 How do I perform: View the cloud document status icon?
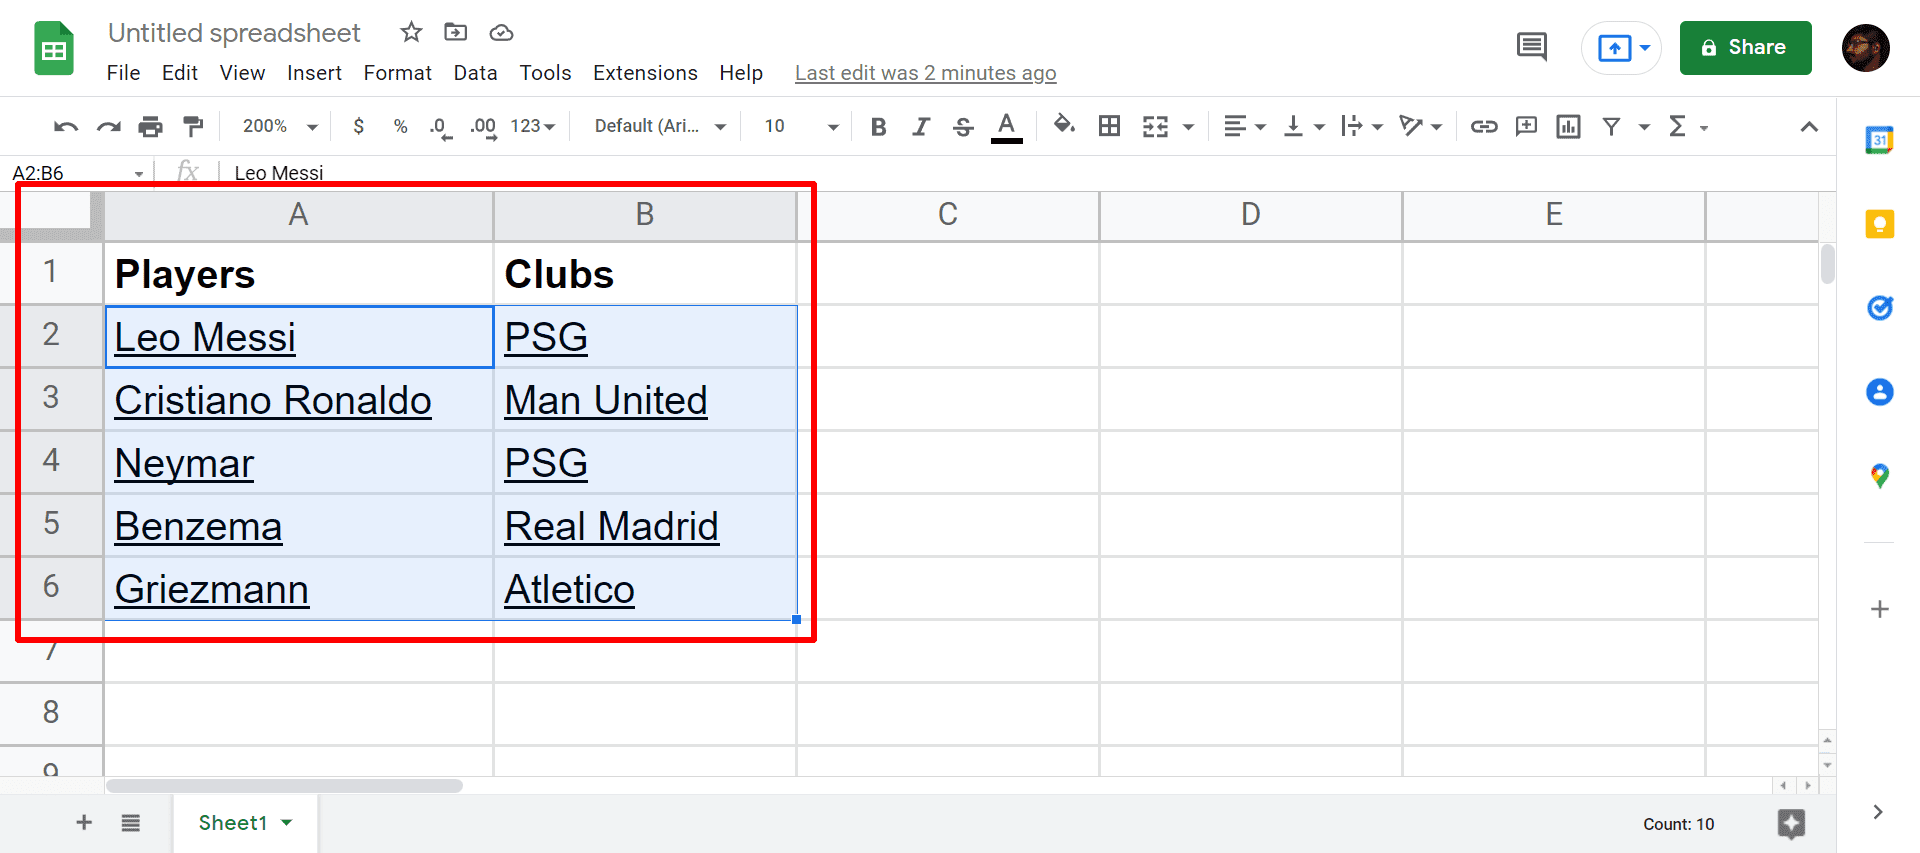click(x=501, y=33)
